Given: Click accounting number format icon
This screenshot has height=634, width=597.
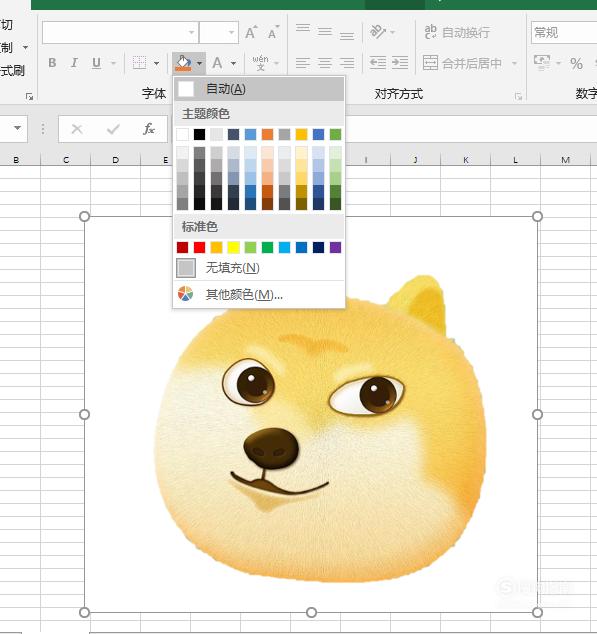Looking at the screenshot, I should coord(542,63).
